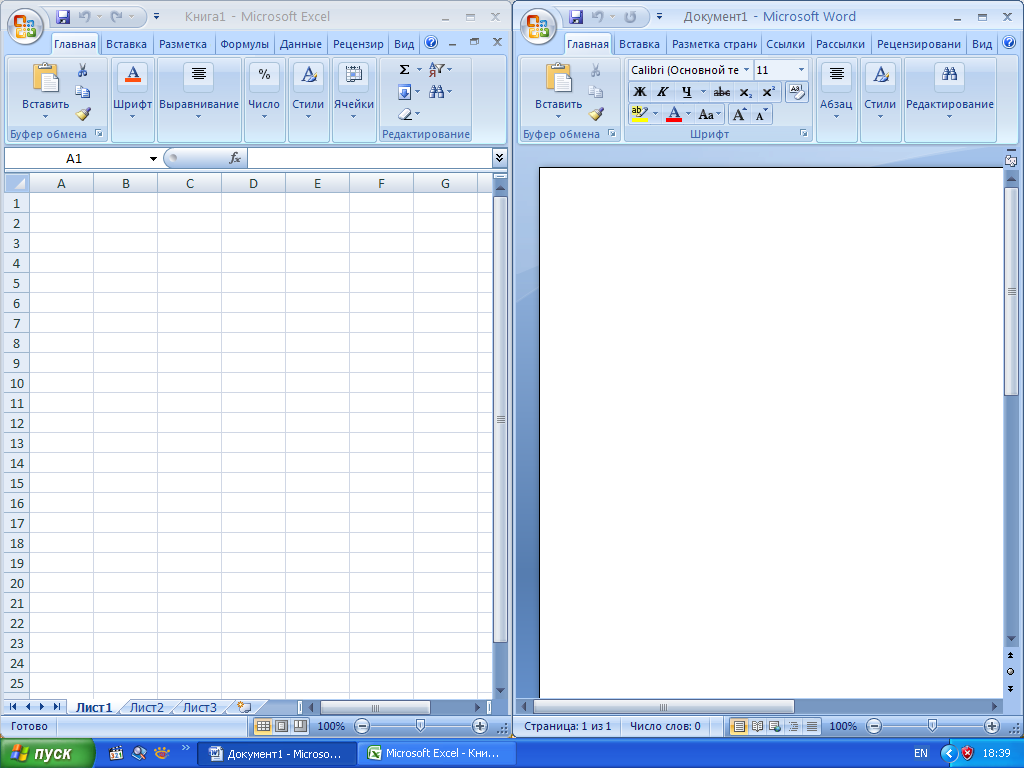This screenshot has height=768, width=1024.
Task: Copy selection in Excel clipboard group
Action: coord(83,92)
